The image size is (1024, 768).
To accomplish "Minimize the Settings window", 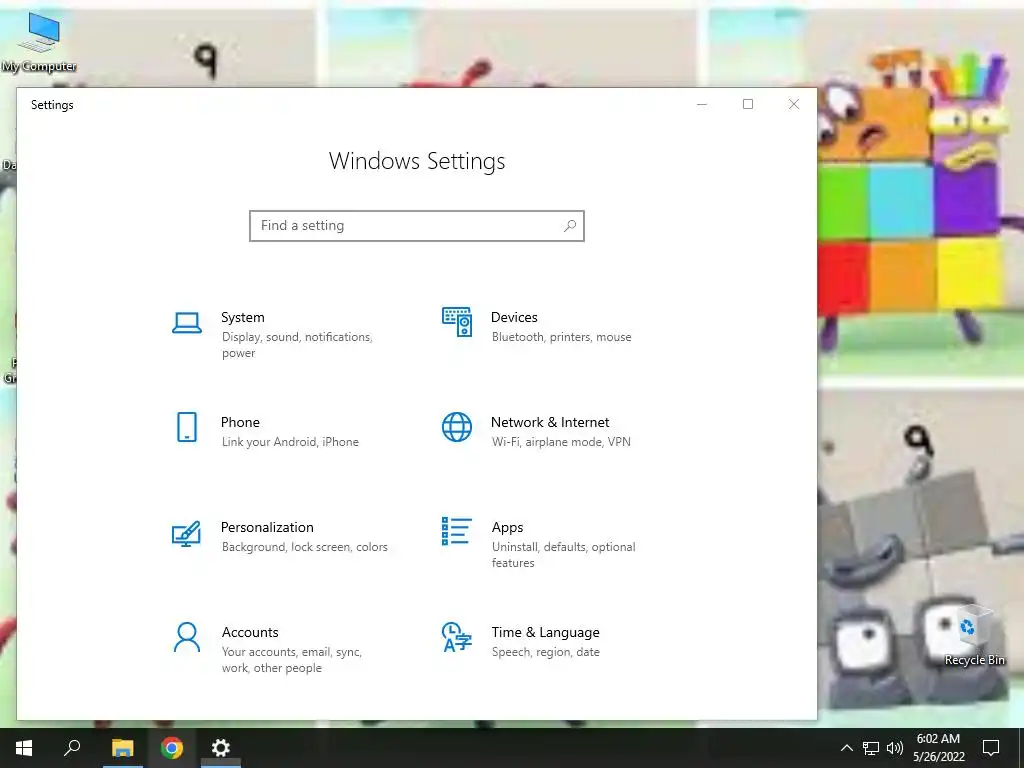I will tap(702, 104).
